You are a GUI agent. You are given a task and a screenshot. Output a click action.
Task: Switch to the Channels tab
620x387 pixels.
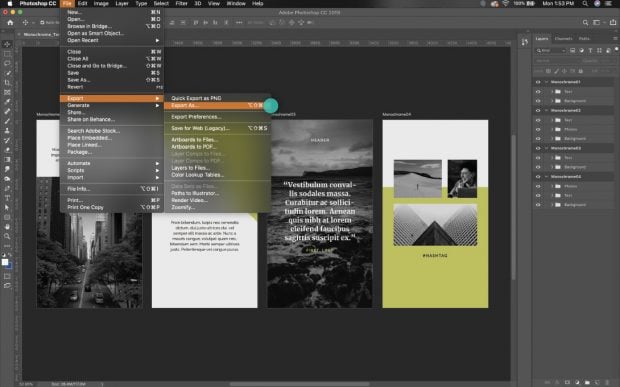563,39
